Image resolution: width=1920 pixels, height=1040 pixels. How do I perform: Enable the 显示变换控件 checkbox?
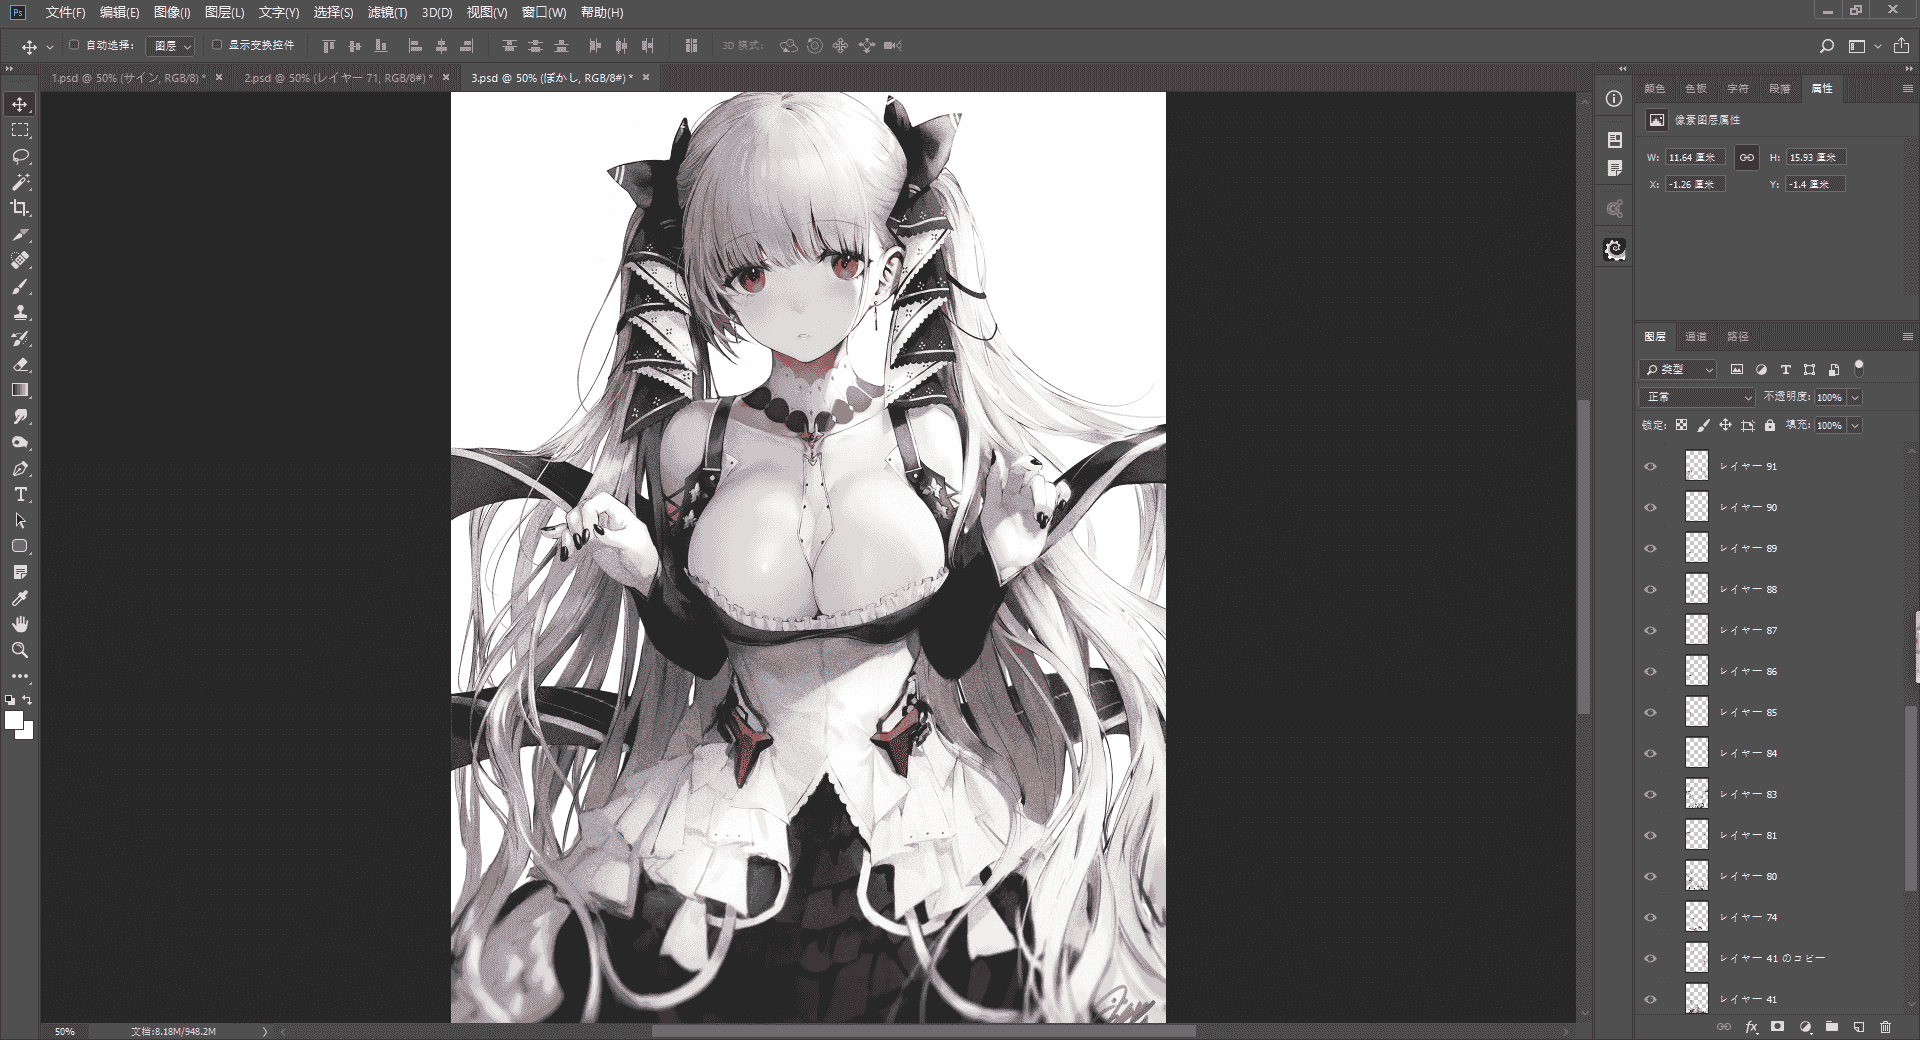217,45
